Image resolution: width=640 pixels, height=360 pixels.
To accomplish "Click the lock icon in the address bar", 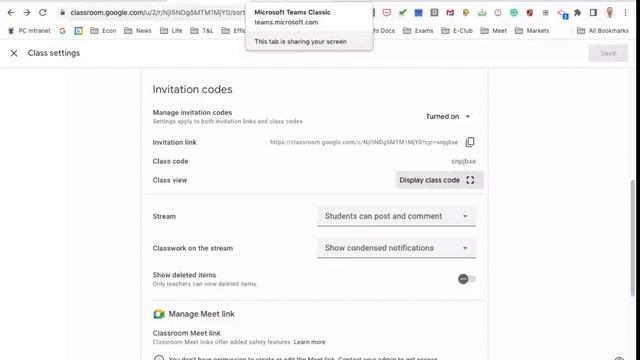I will point(62,13).
